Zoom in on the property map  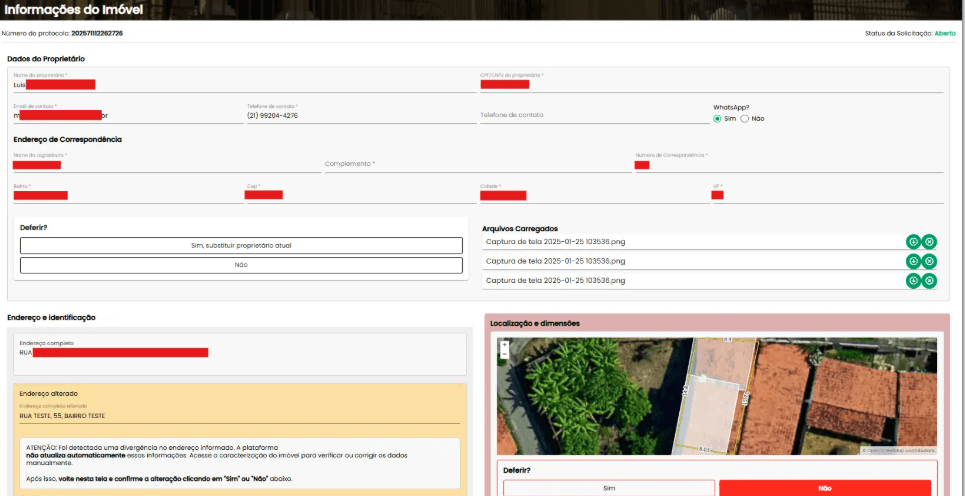tap(505, 345)
